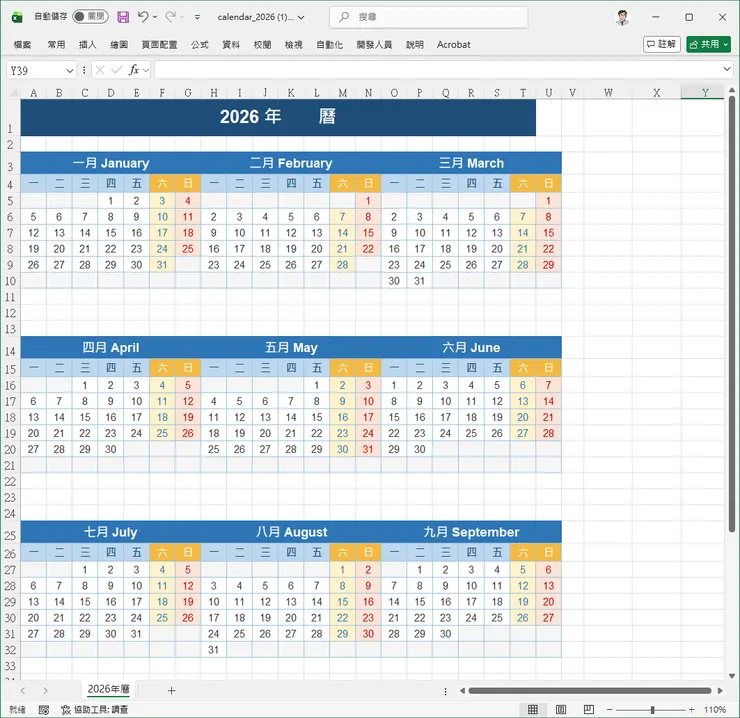Click the 2026年曆 sheet tab
Viewport: 740px width, 718px height.
(x=109, y=689)
